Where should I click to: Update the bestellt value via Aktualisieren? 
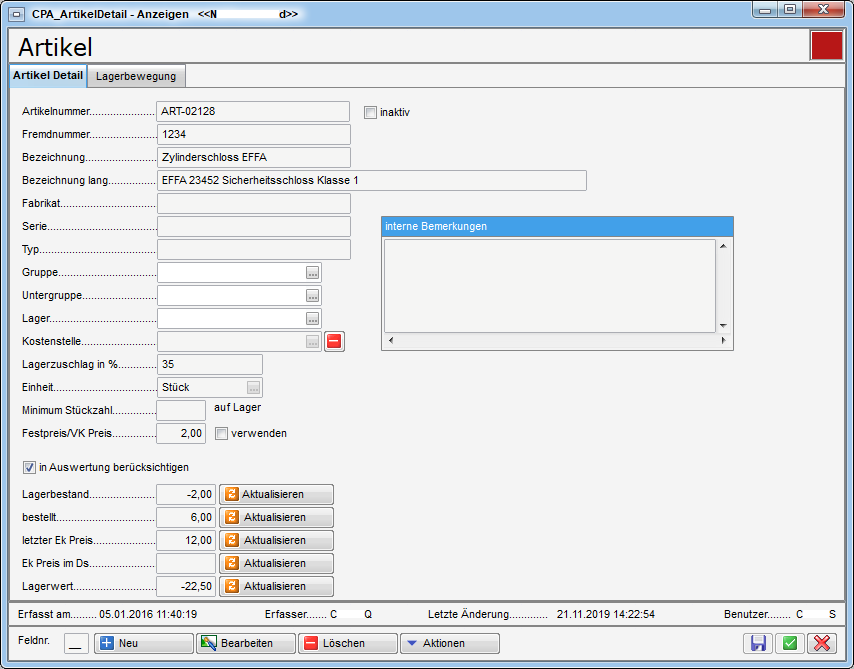point(276,517)
